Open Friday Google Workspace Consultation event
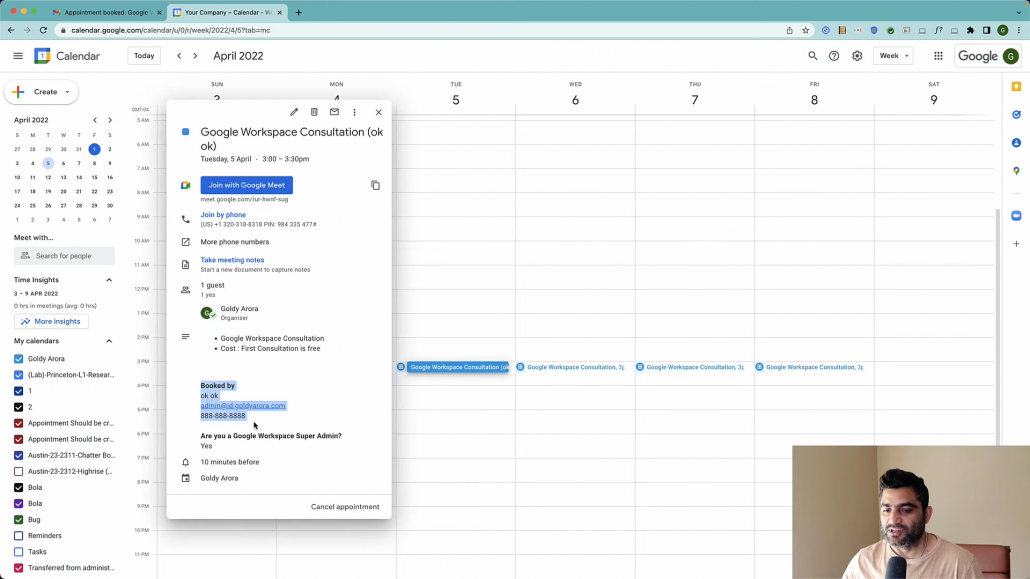1030x579 pixels. (809, 367)
